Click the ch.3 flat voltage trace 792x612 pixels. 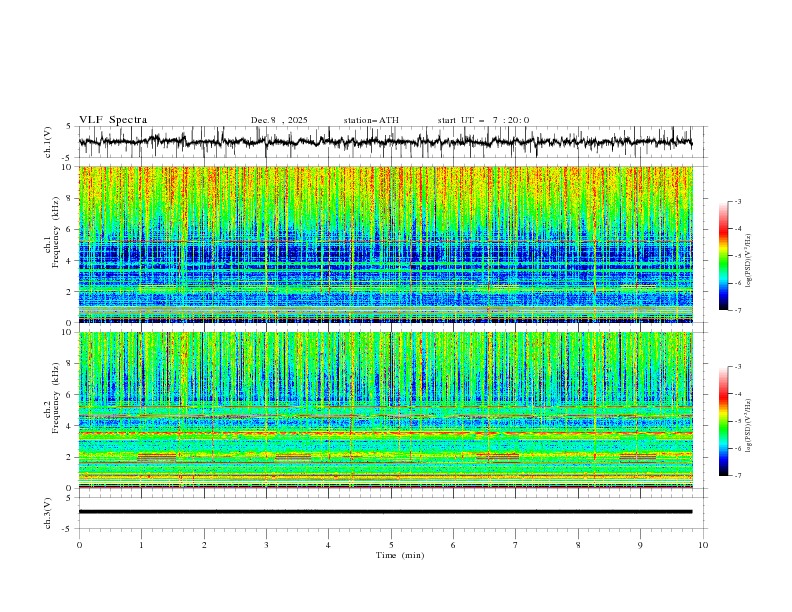click(385, 512)
